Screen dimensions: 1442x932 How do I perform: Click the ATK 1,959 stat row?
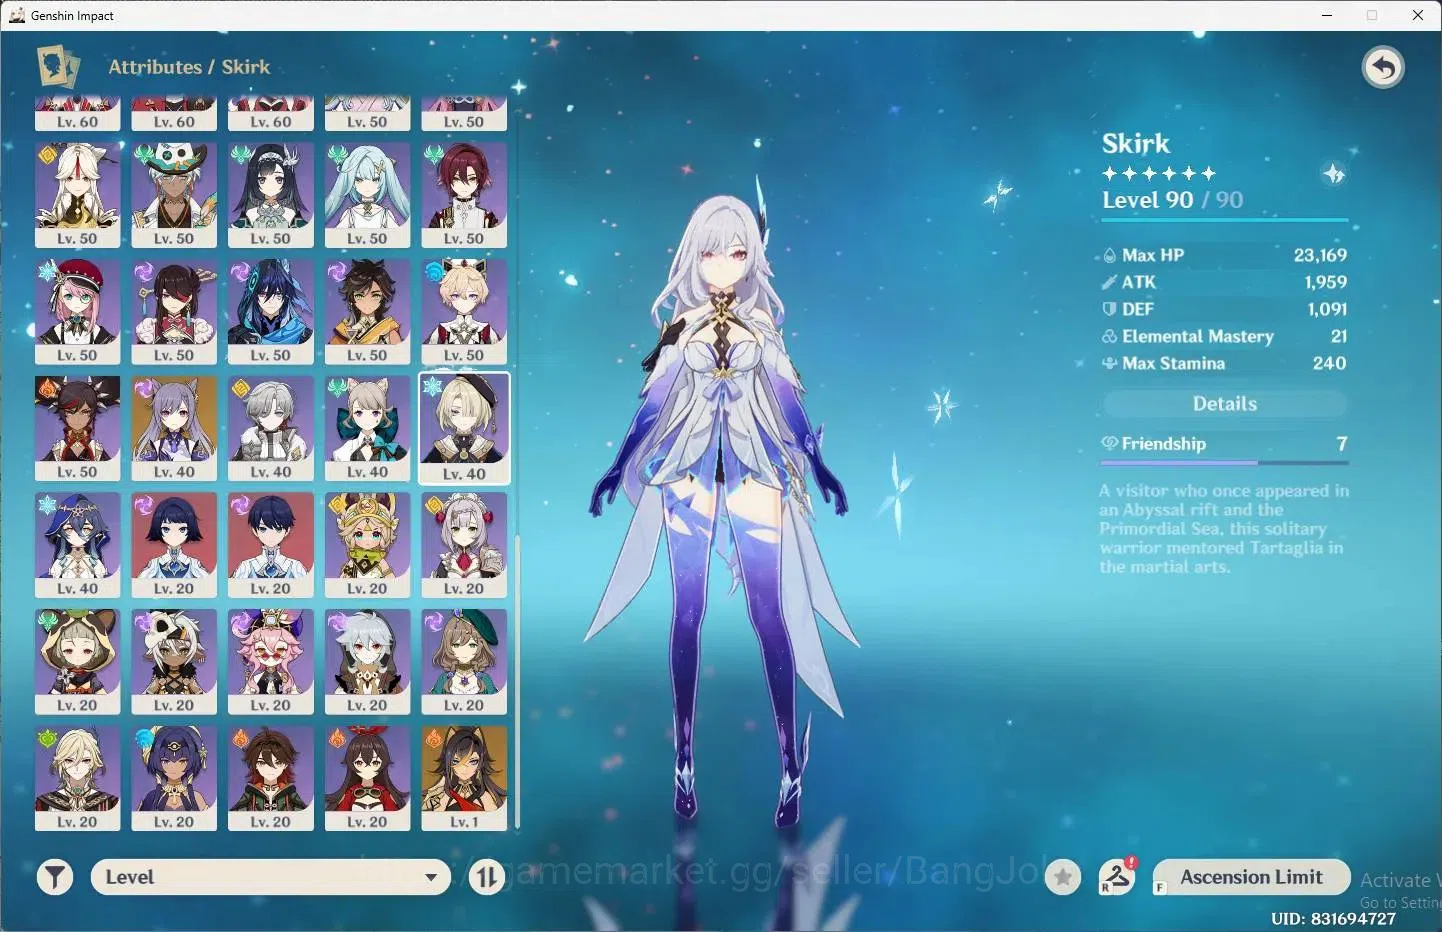click(x=1224, y=282)
